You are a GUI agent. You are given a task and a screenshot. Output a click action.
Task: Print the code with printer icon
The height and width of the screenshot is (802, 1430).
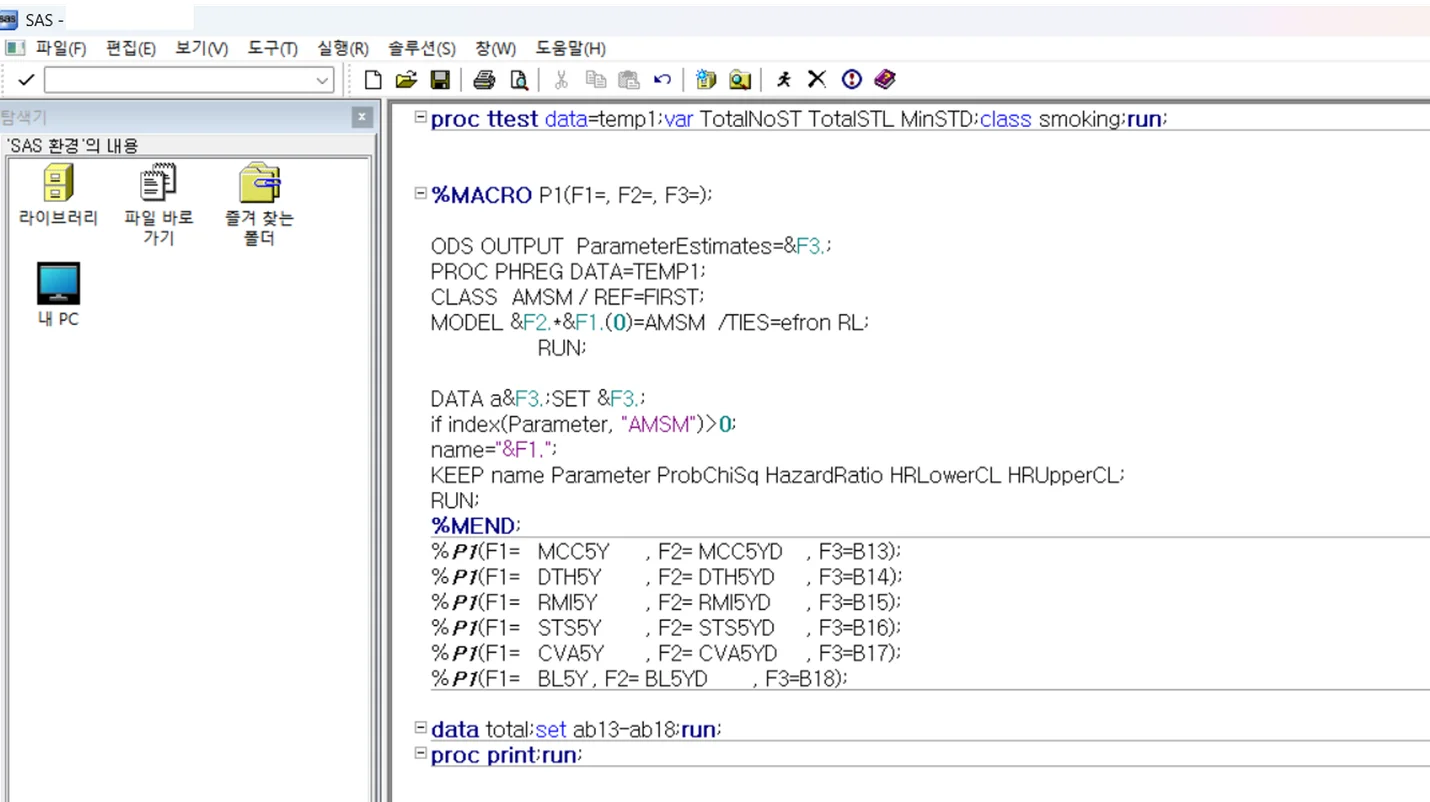pyautogui.click(x=484, y=80)
